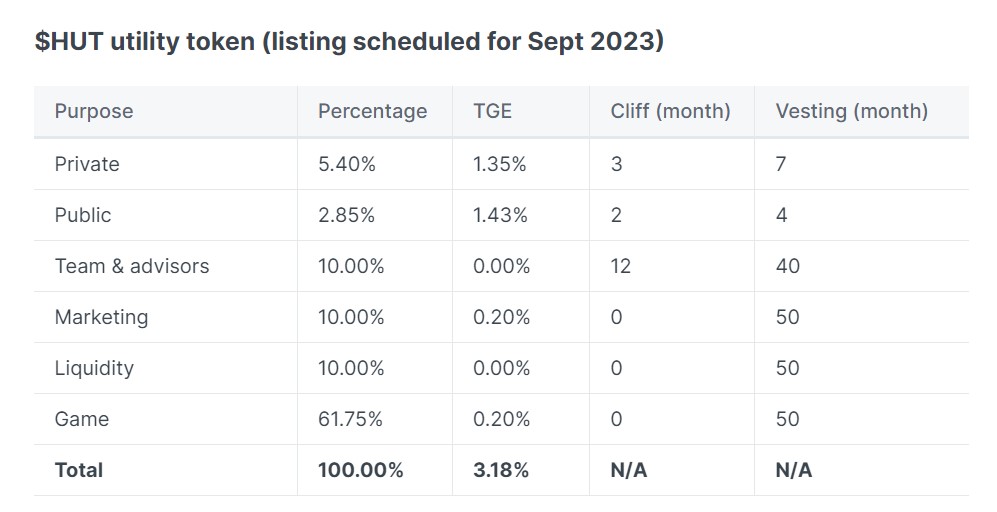Click the Cliff (month) column header

(x=670, y=111)
